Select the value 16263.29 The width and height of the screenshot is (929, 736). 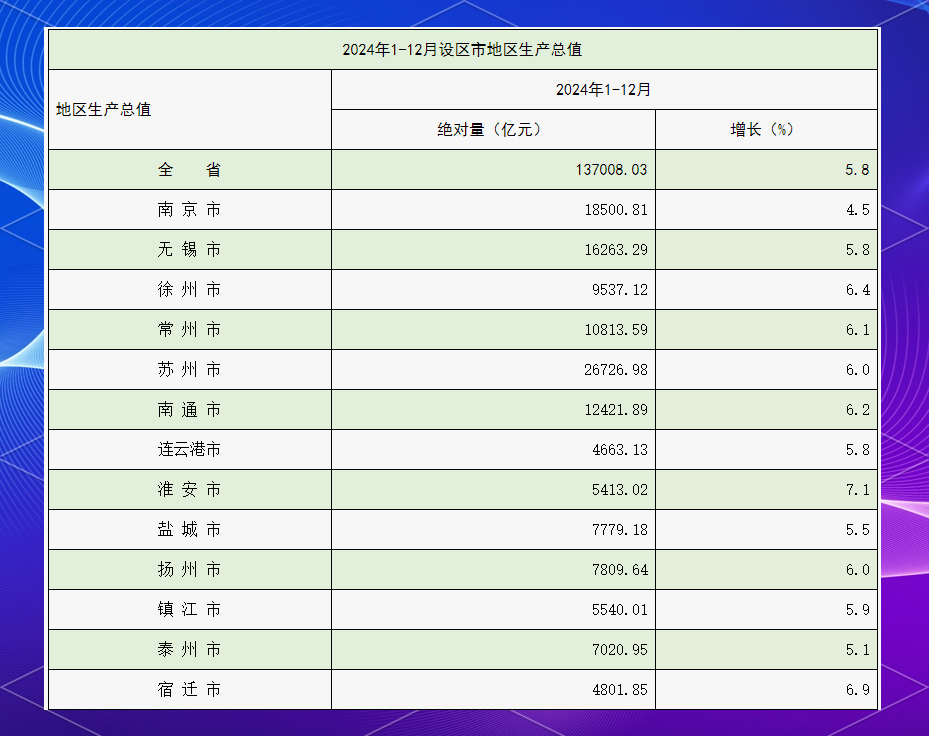click(x=616, y=250)
